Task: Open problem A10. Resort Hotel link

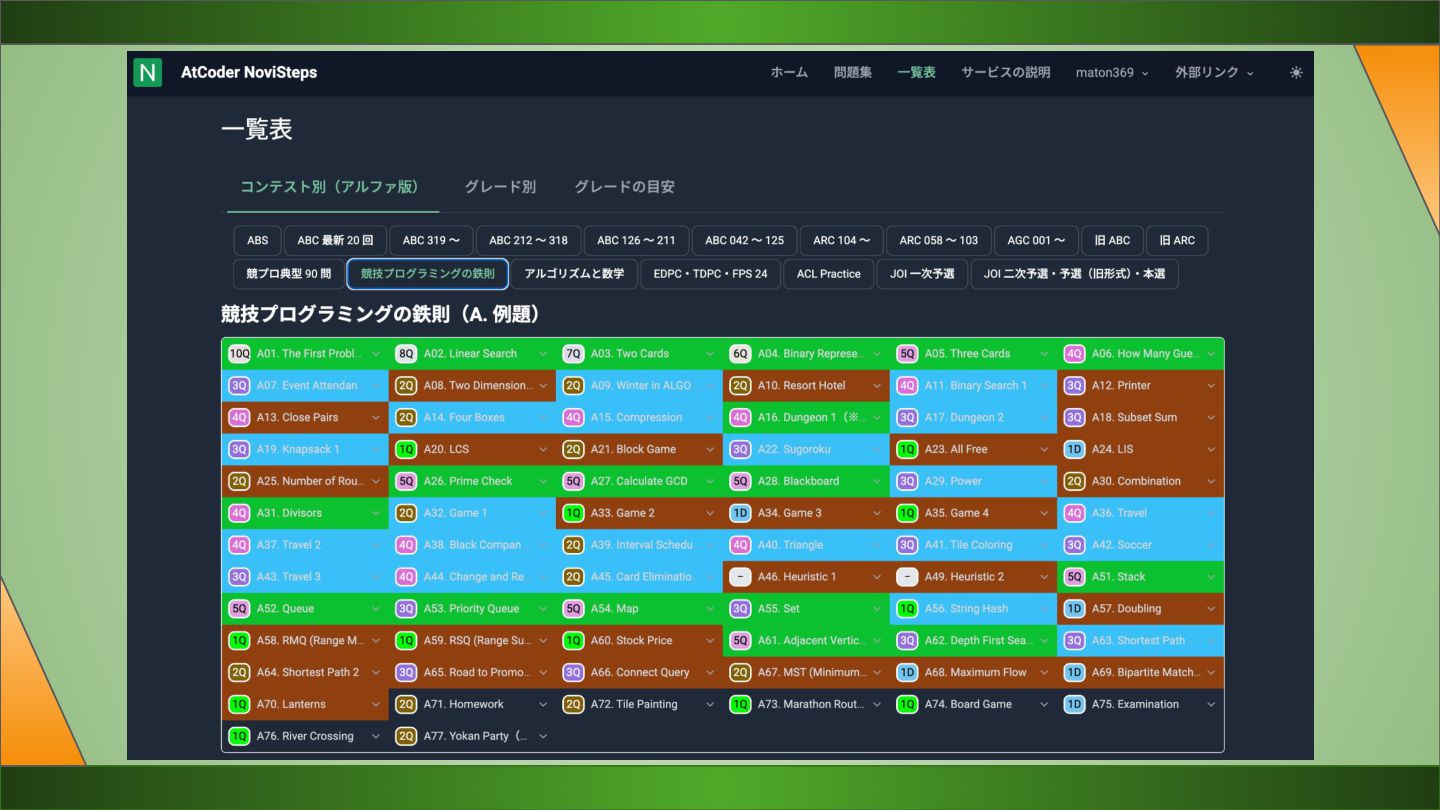Action: tap(801, 386)
